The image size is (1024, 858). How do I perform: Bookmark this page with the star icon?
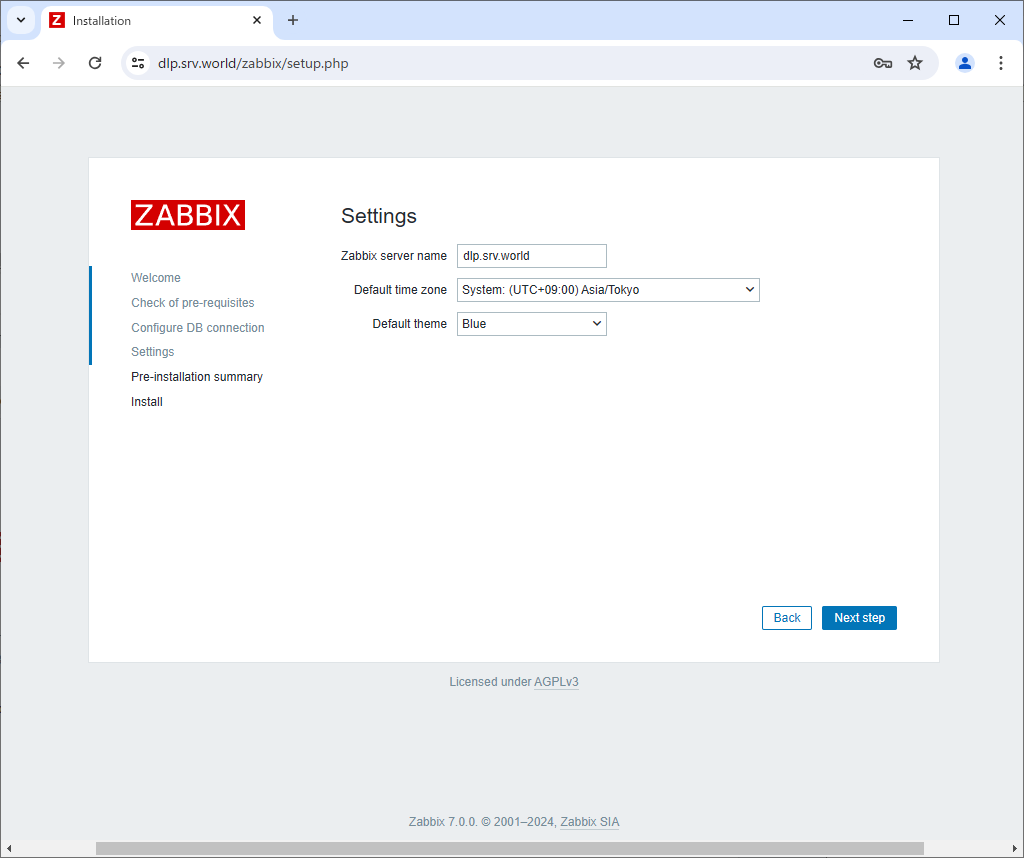(915, 63)
